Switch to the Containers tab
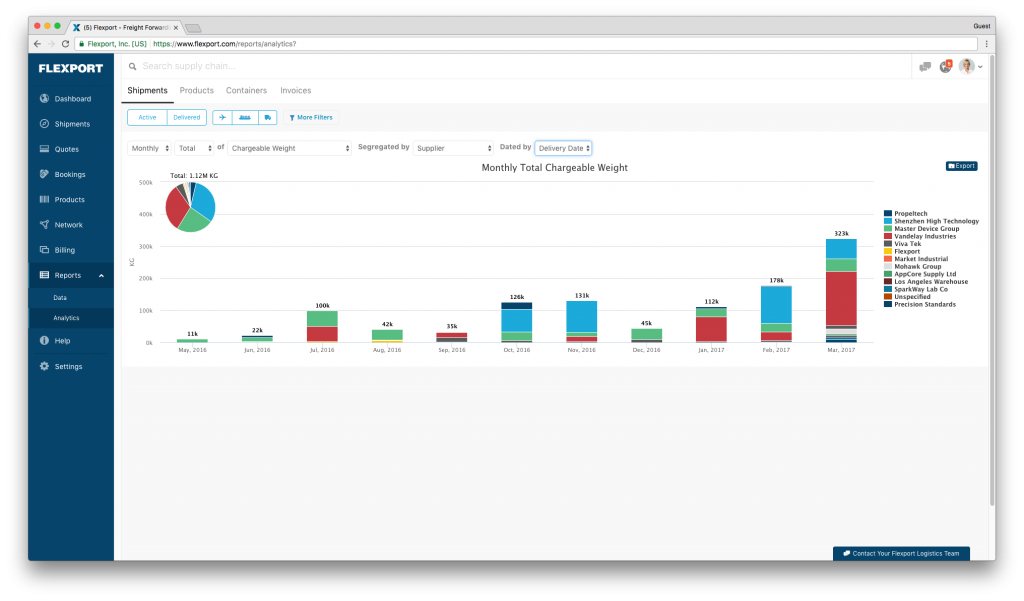The width and height of the screenshot is (1024, 601). 246,91
